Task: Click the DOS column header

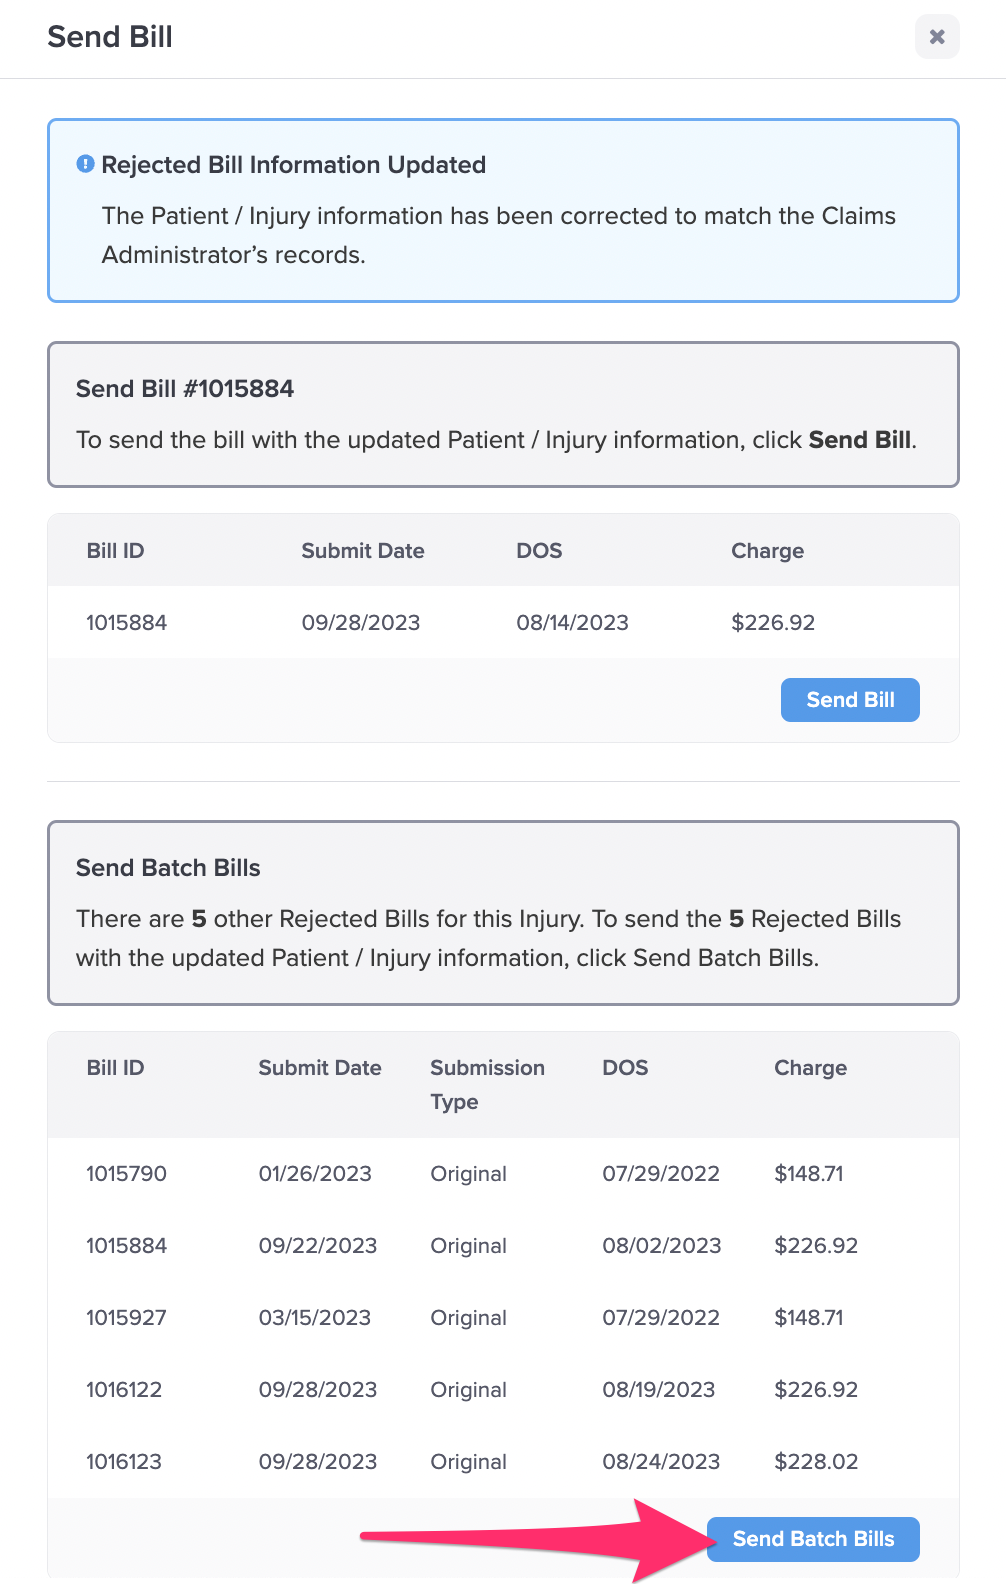Action: [x=624, y=1068]
